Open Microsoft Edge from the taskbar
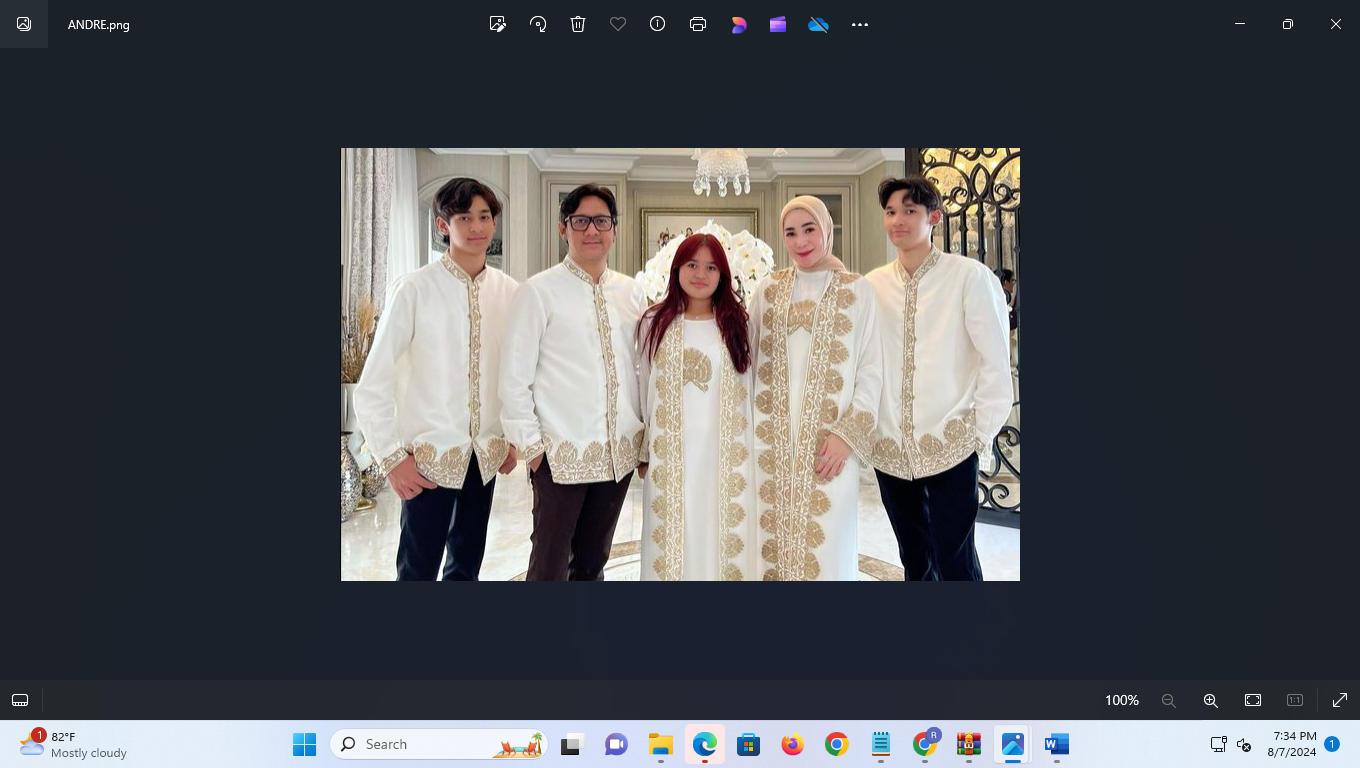The width and height of the screenshot is (1360, 768). tap(705, 744)
